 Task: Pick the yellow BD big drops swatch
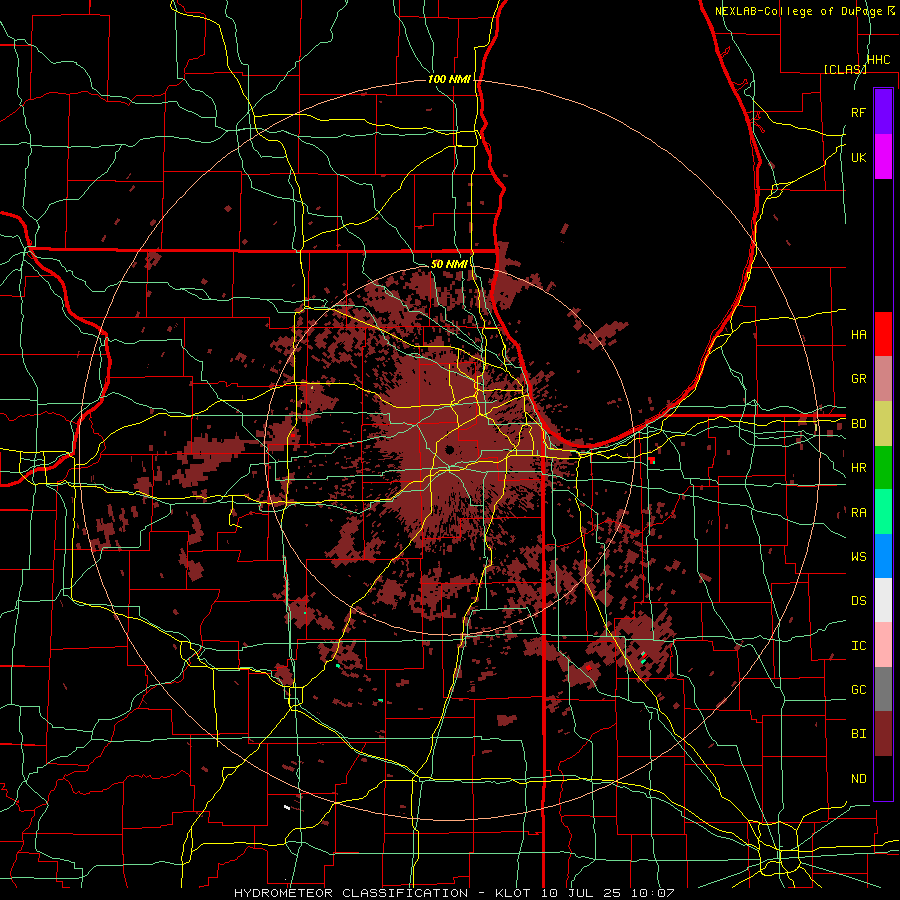point(883,424)
